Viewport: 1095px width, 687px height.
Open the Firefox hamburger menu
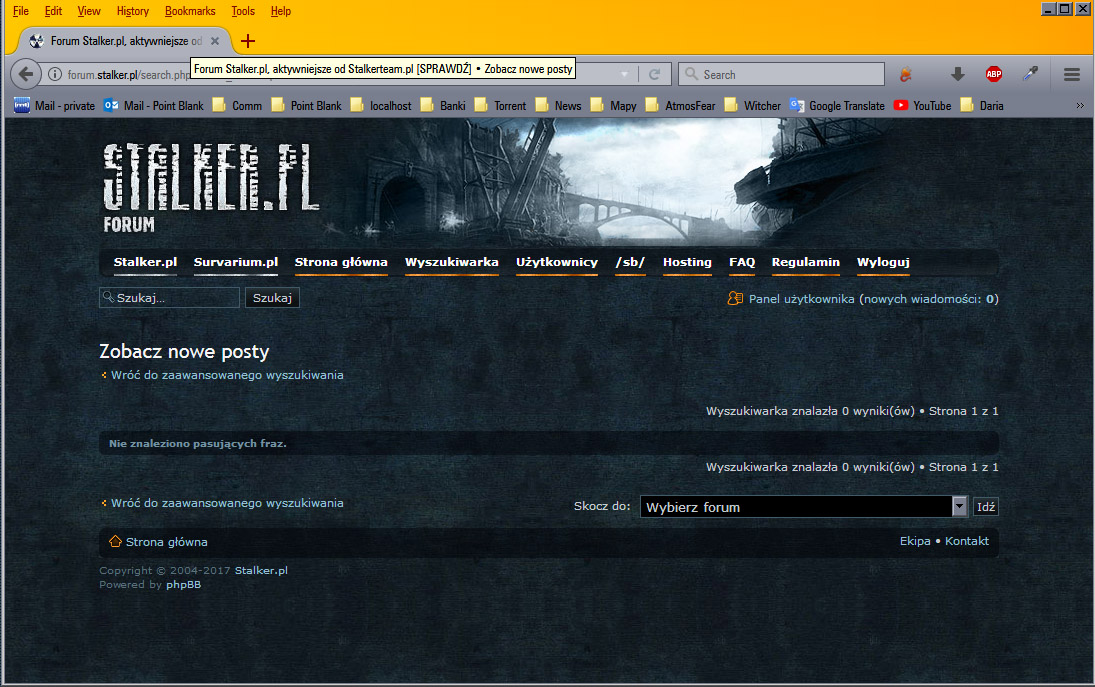coord(1072,74)
